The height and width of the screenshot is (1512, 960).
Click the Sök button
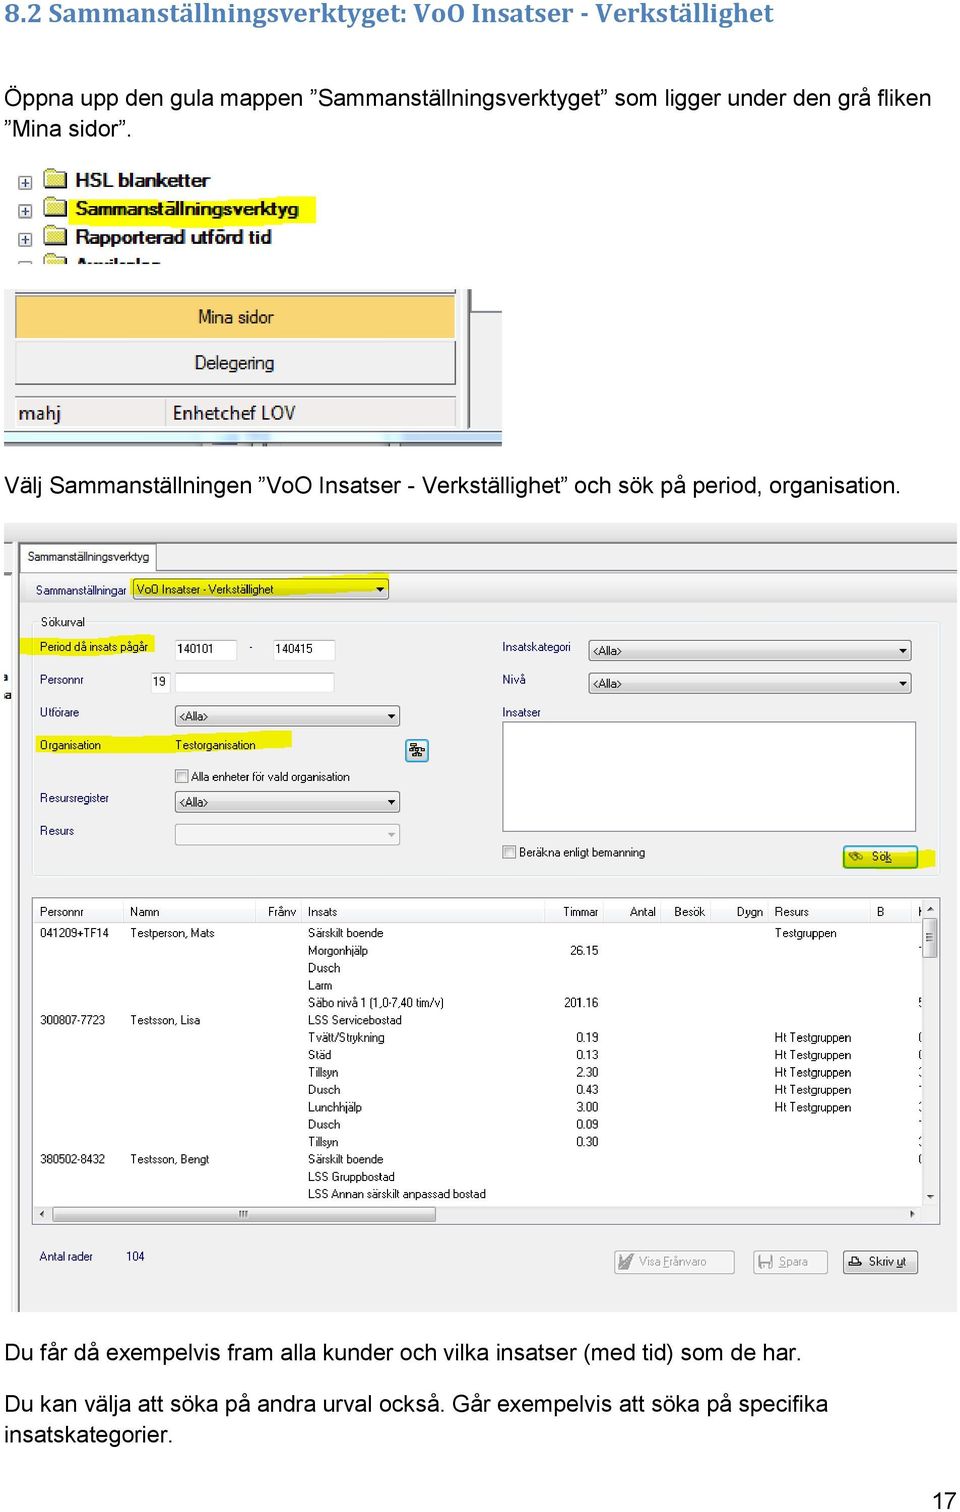880,857
